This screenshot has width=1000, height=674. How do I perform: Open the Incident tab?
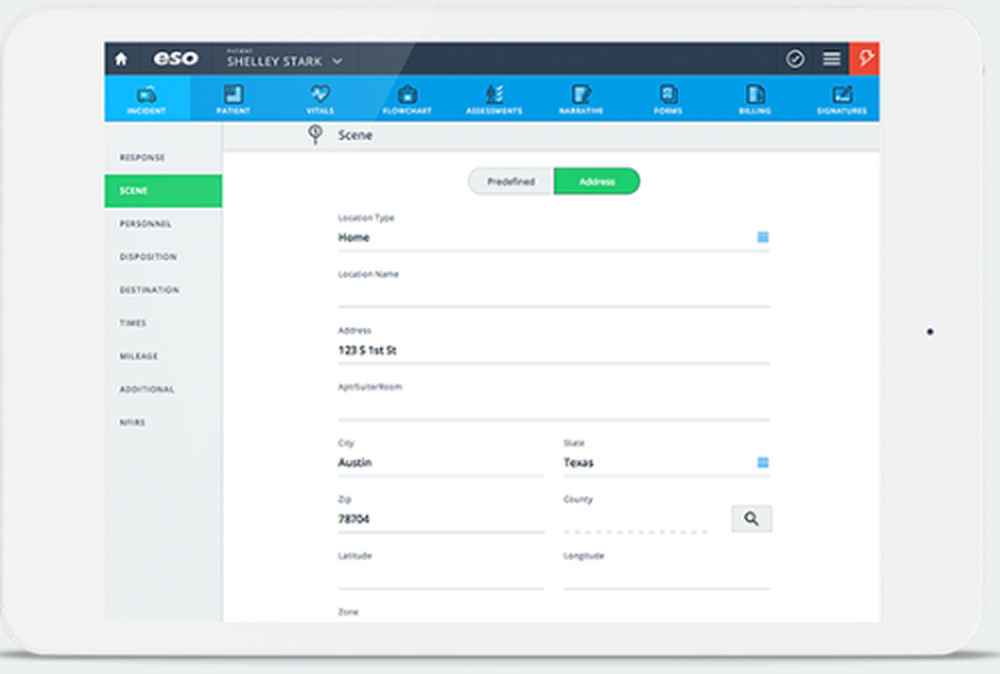(x=147, y=99)
